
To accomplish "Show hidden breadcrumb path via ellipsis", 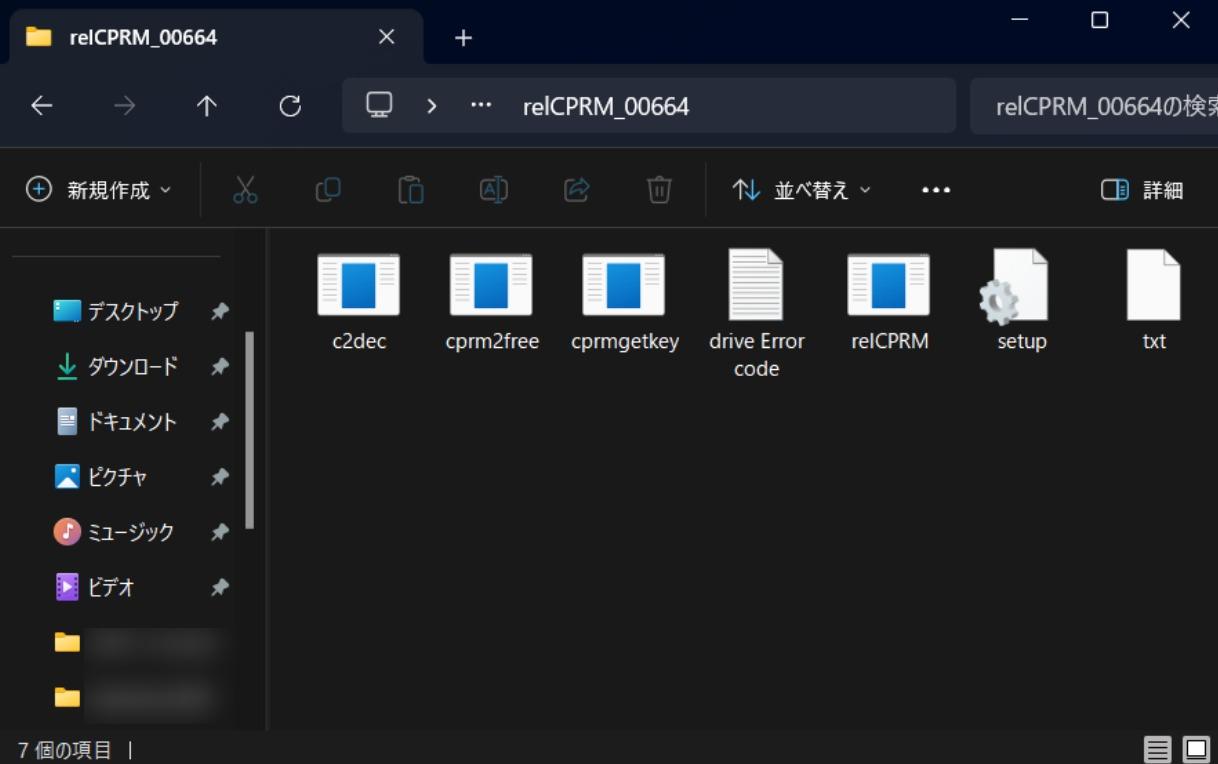I will pyautogui.click(x=481, y=105).
